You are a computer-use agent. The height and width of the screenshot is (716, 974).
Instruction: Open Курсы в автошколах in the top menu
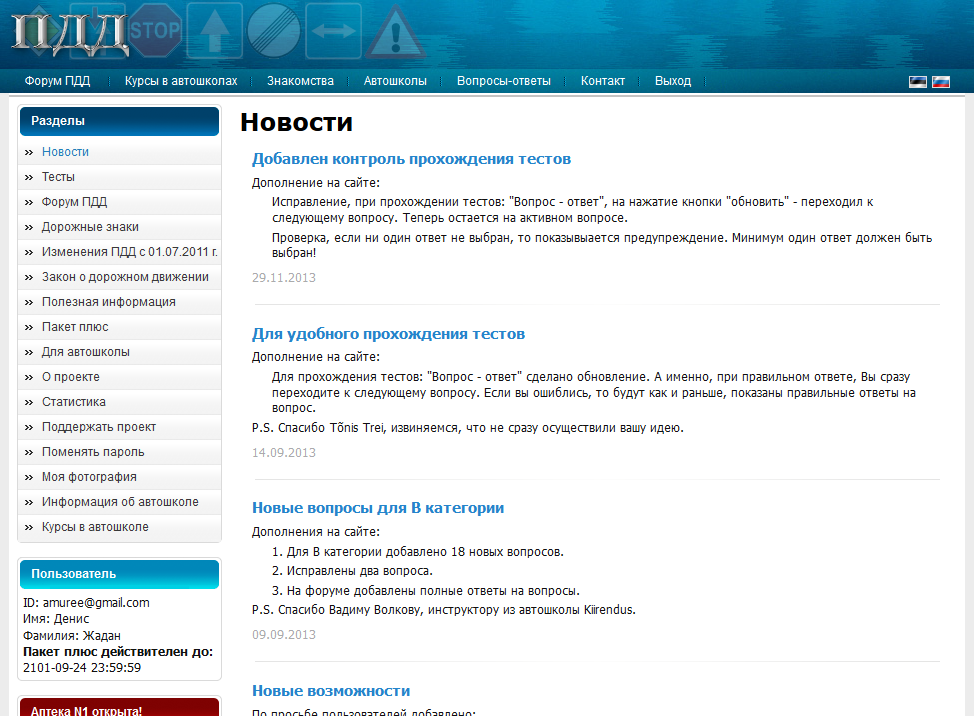181,81
